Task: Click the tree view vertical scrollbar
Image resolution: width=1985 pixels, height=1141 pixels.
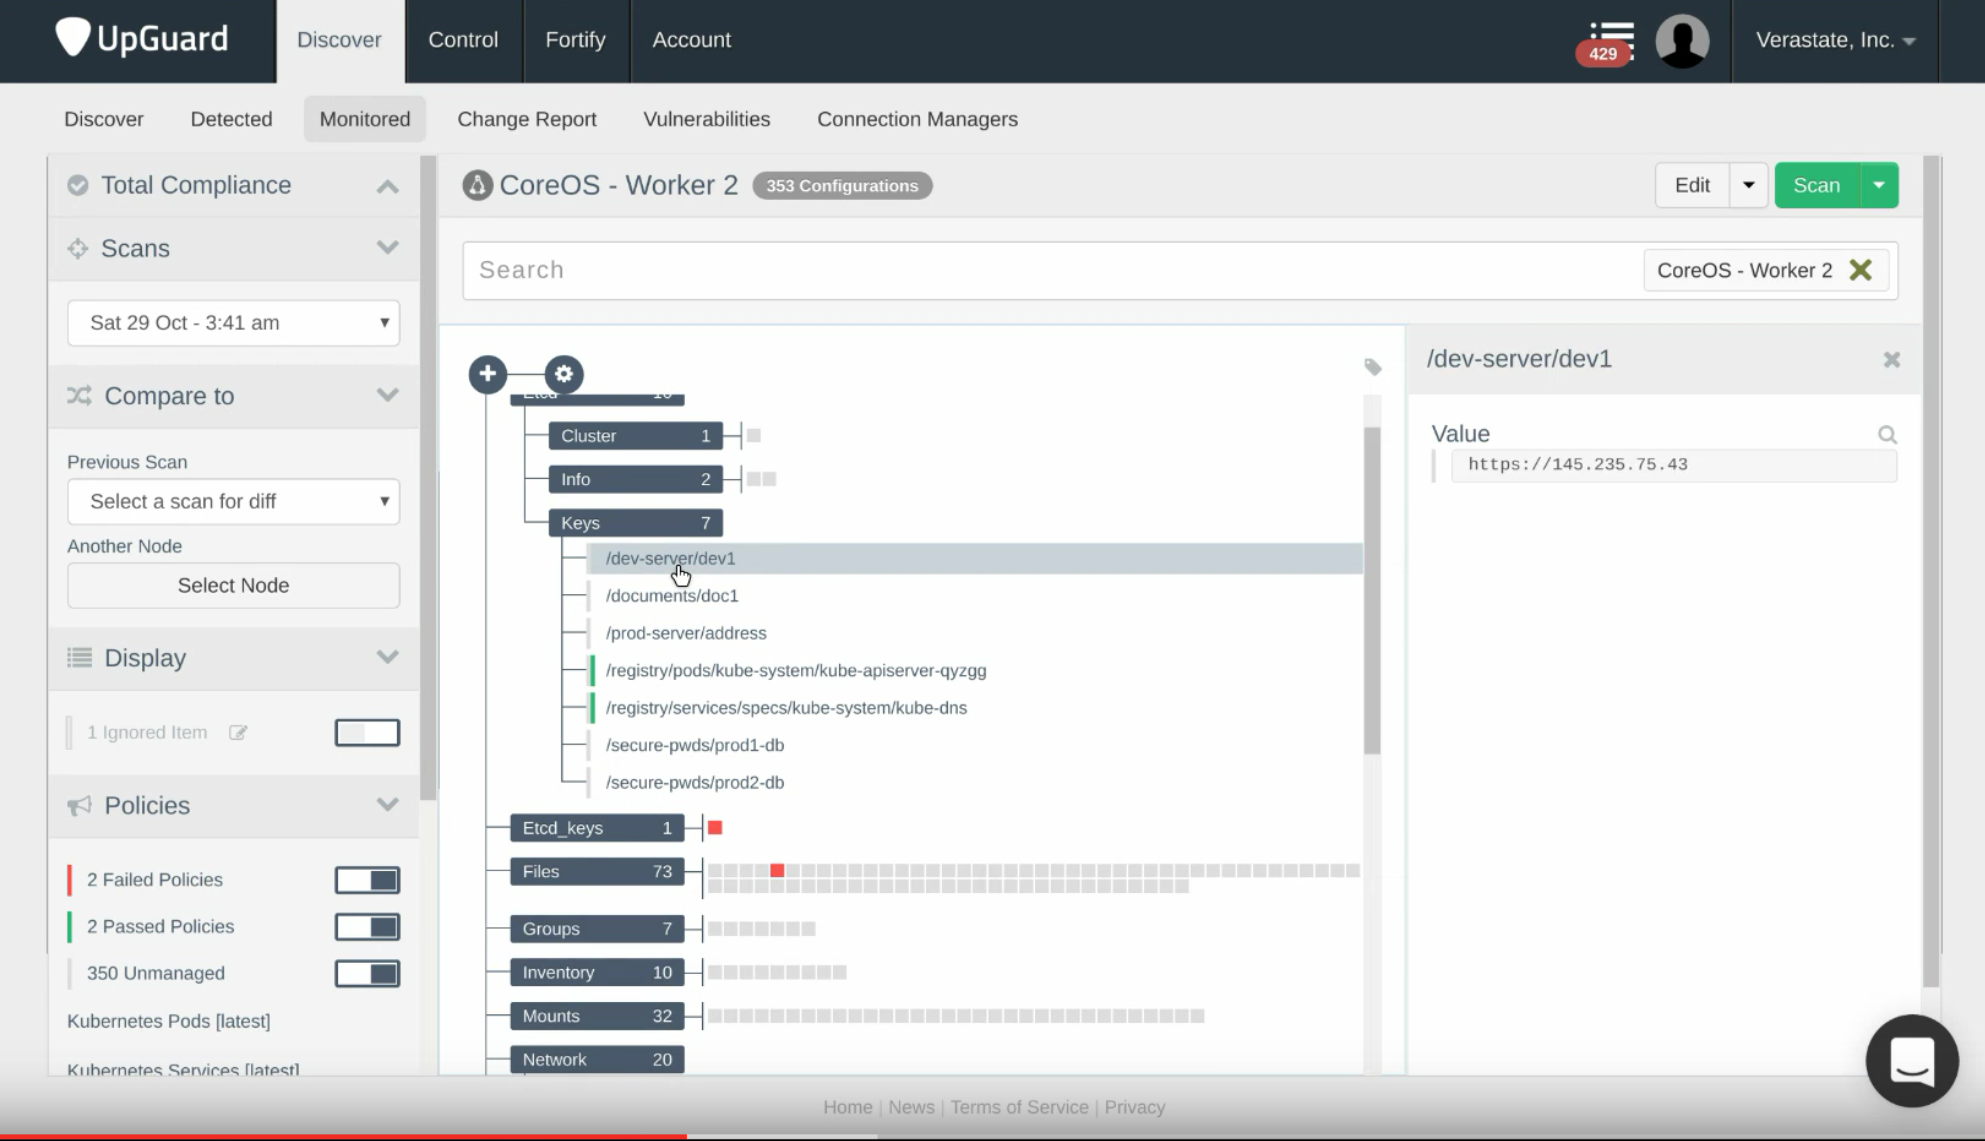Action: point(1372,590)
